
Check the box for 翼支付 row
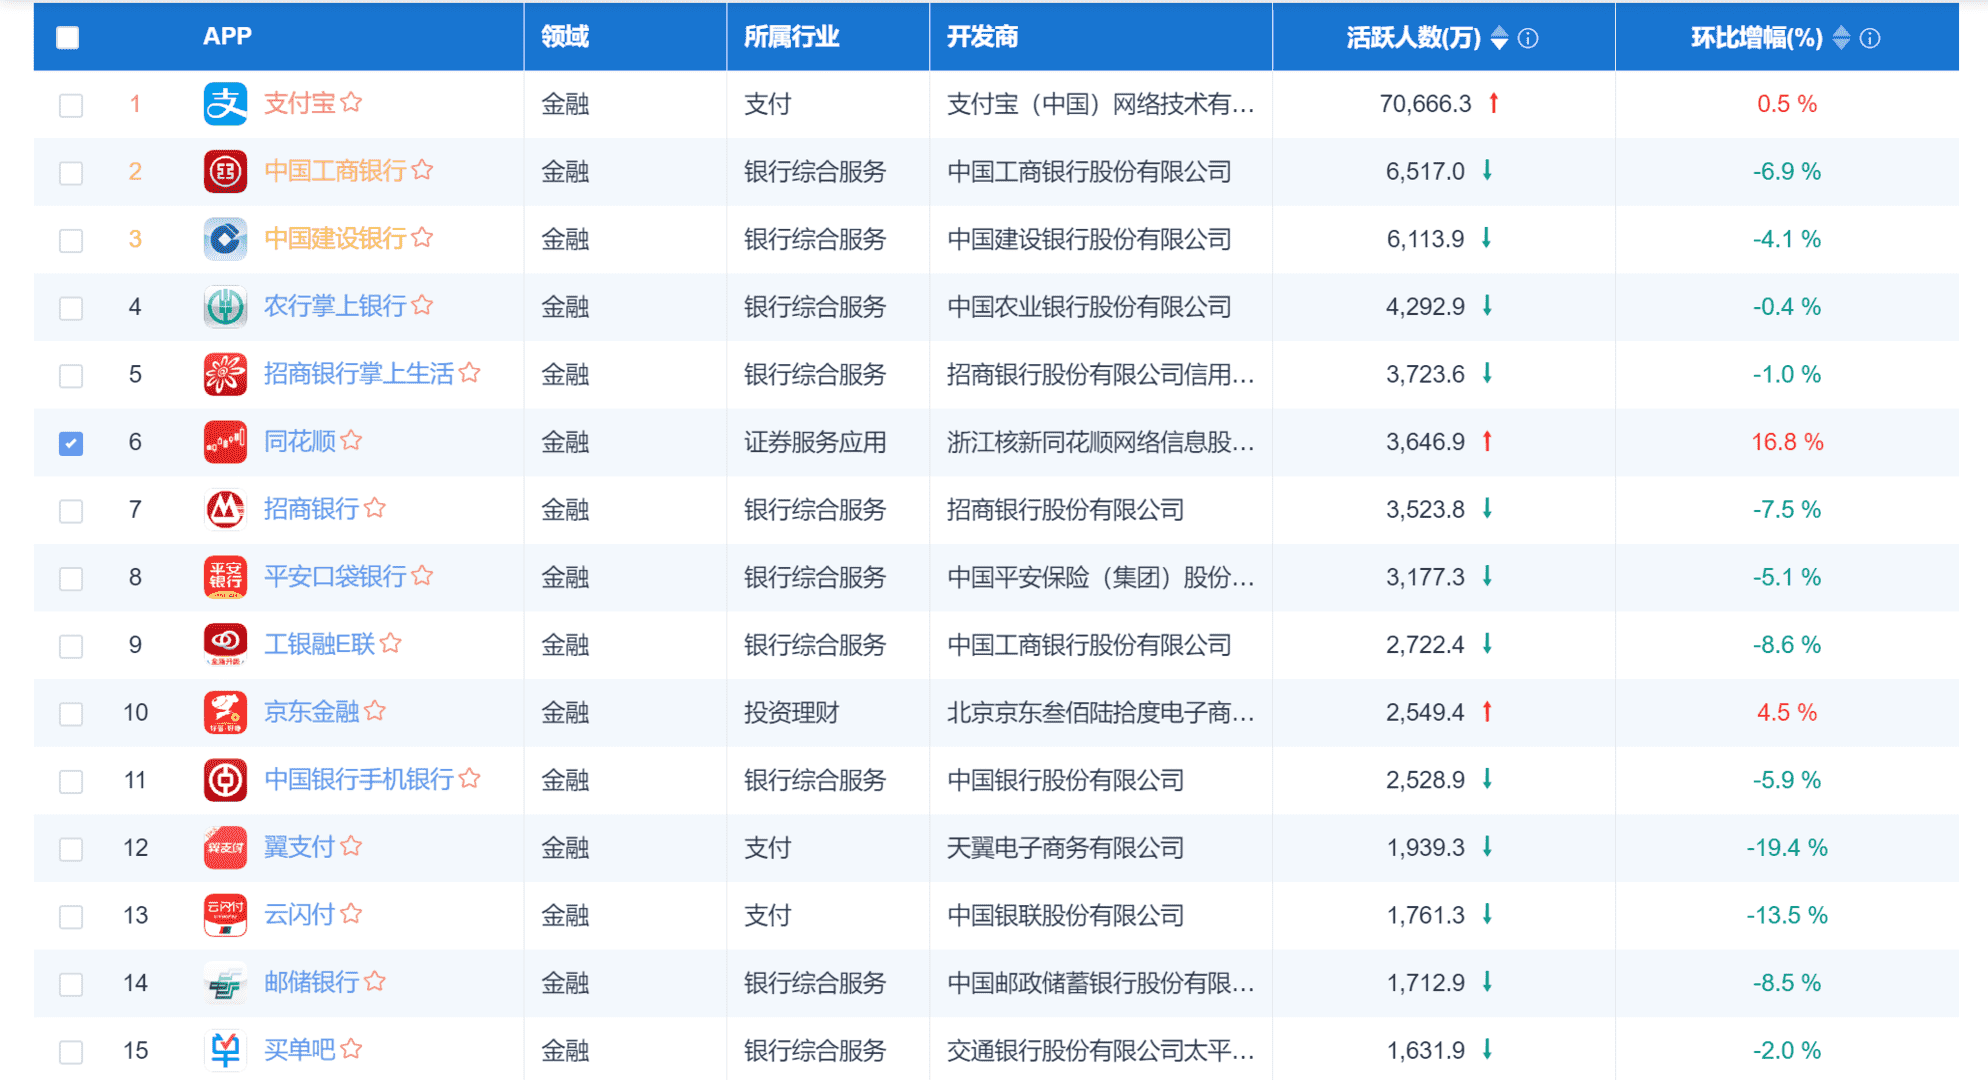coord(71,849)
